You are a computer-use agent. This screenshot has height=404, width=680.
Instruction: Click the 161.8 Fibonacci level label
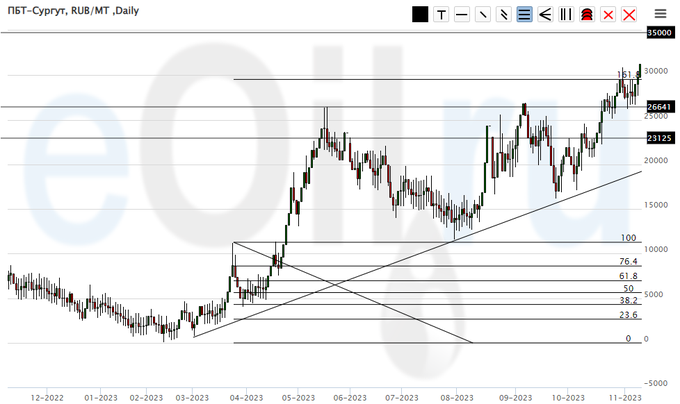629,75
